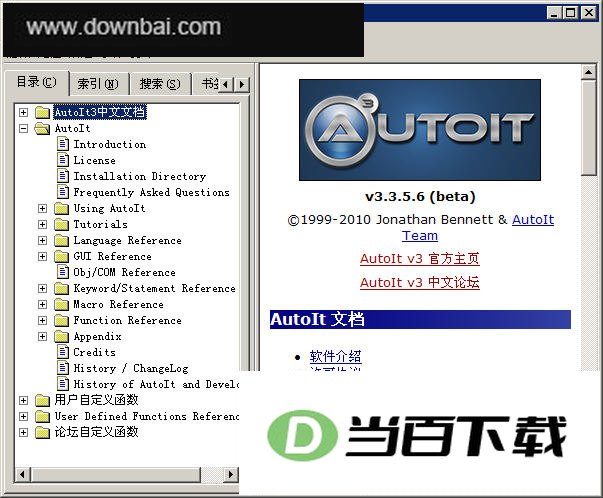The width and height of the screenshot is (603, 498).
Task: Select the History / ChangeLog topic text
Action: (x=131, y=368)
